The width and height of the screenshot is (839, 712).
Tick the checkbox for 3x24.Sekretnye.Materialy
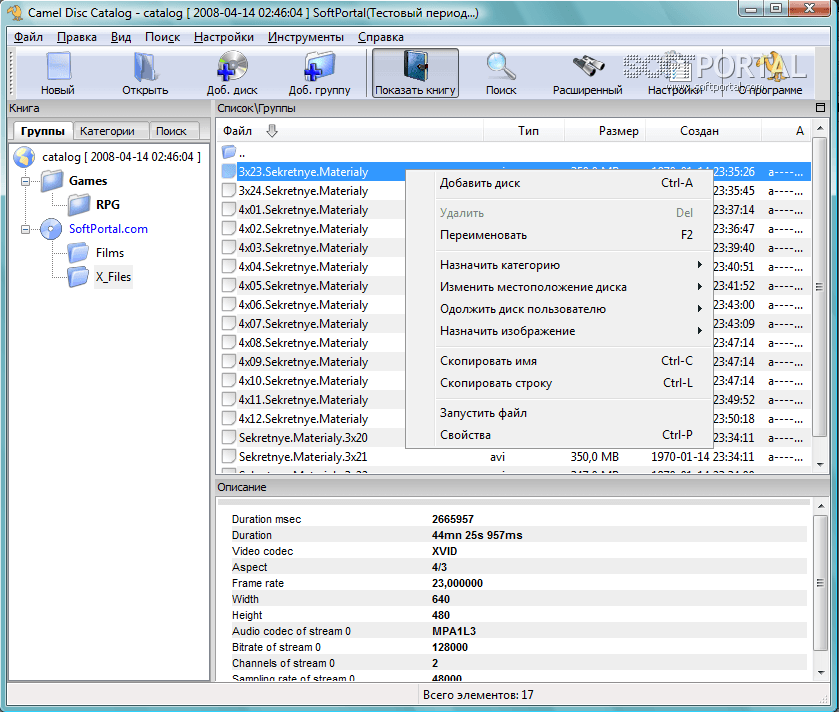tap(229, 190)
